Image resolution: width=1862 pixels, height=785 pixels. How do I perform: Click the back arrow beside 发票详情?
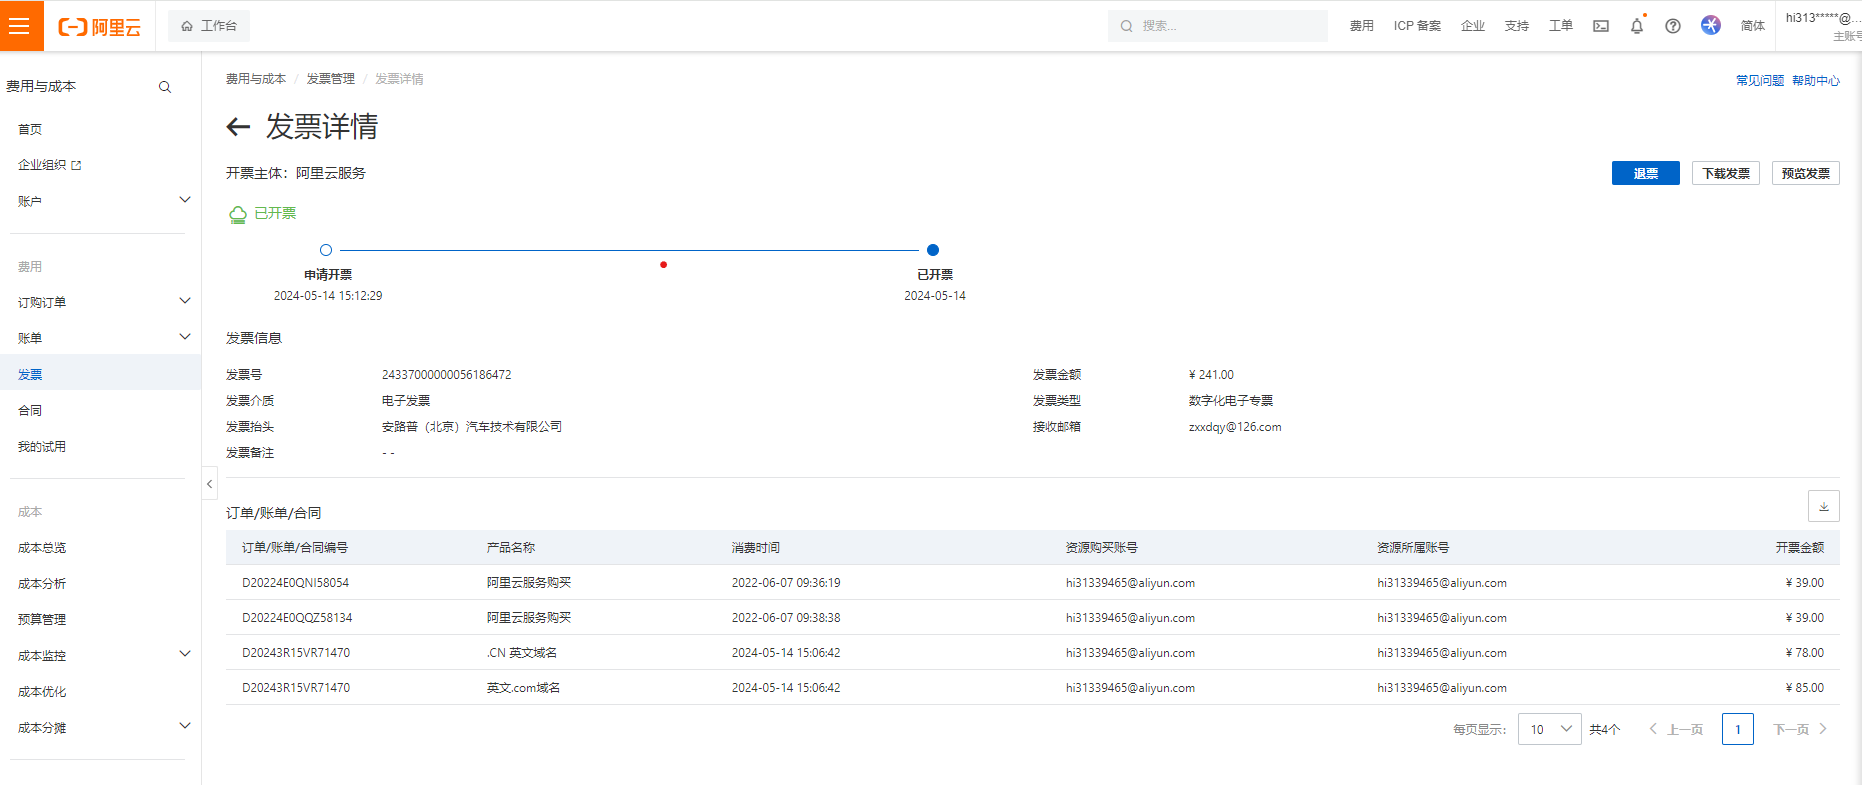pyautogui.click(x=238, y=127)
